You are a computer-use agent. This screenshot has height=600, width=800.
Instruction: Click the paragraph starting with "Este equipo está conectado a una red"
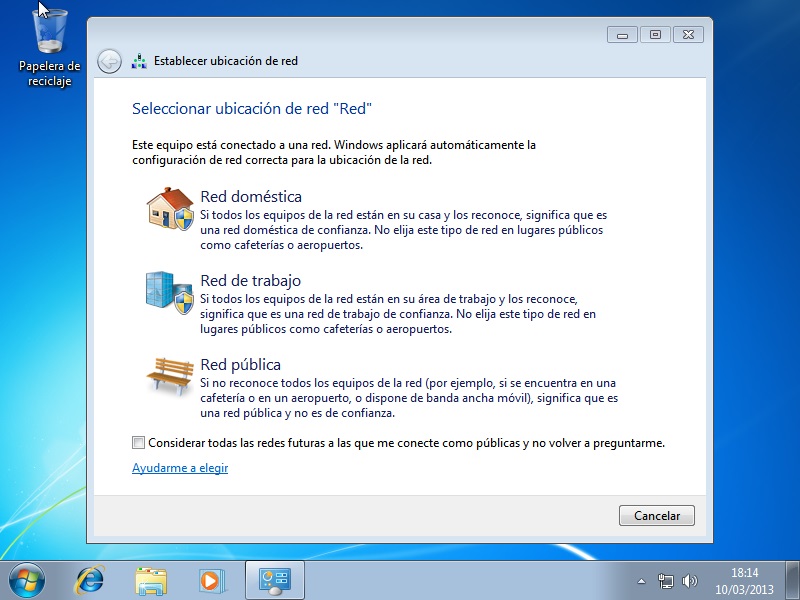click(x=334, y=153)
